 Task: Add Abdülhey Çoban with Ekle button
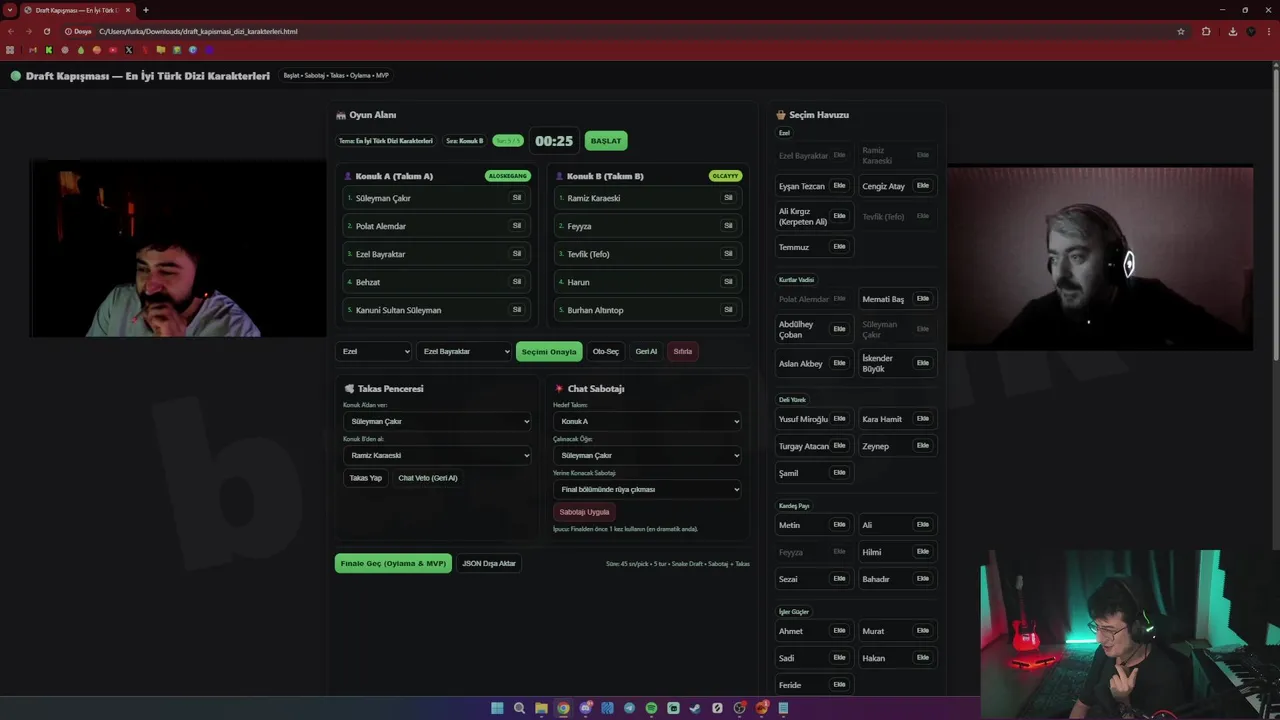tap(840, 329)
